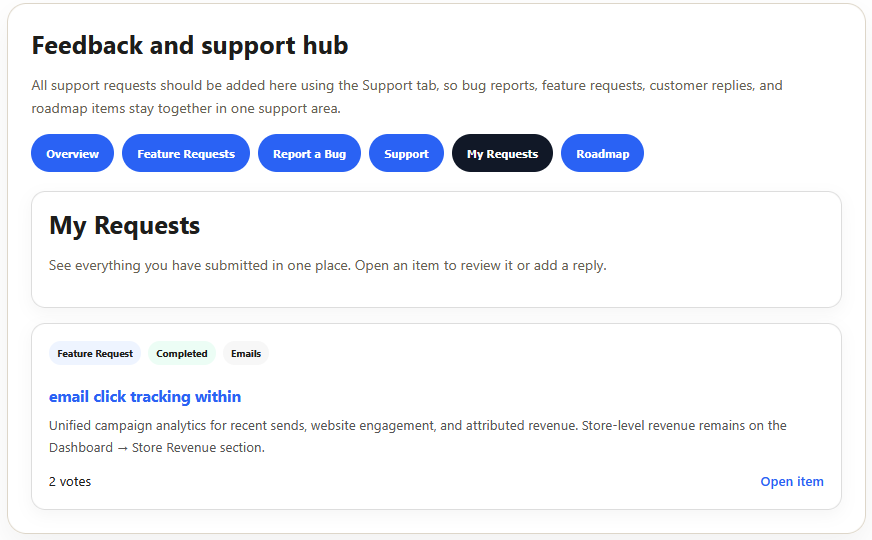Click the 'All support requests should be added' paragraph

407,97
